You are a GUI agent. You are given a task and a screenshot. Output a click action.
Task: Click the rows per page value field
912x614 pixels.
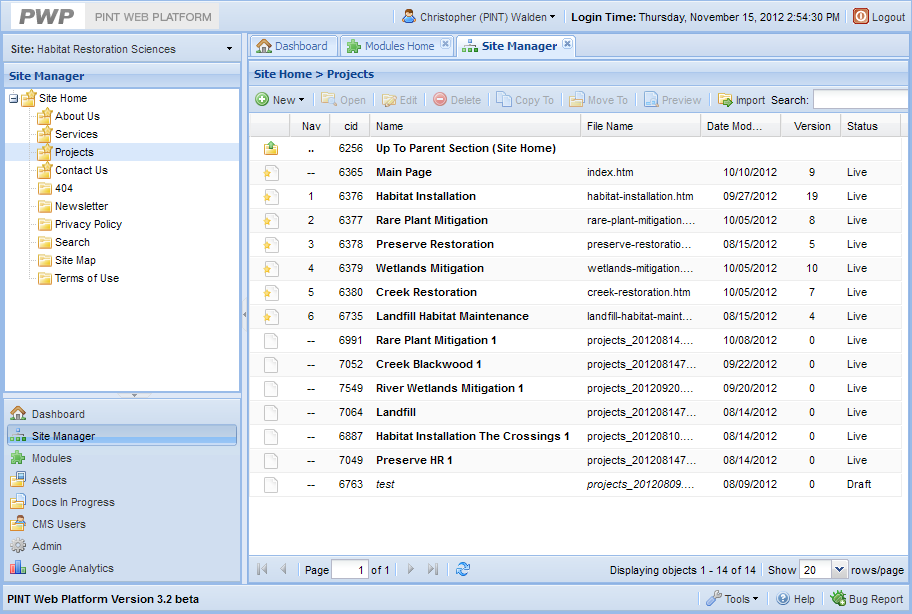(815, 570)
